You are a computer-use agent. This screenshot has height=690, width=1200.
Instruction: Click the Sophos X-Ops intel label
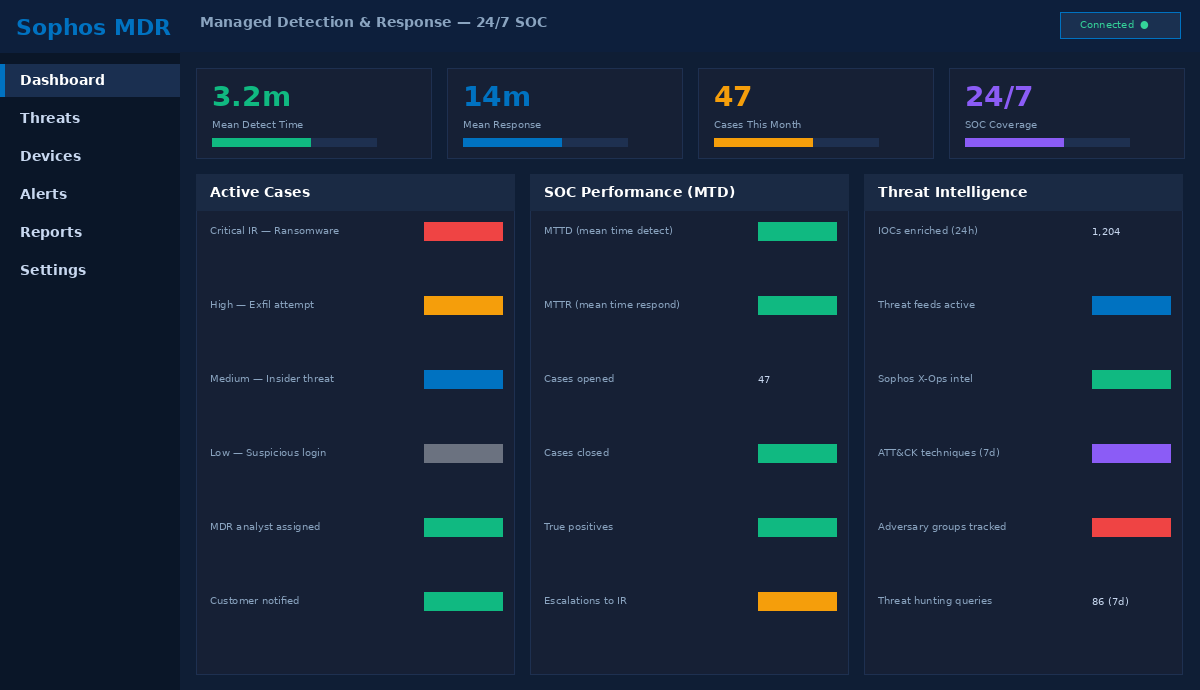(x=925, y=379)
